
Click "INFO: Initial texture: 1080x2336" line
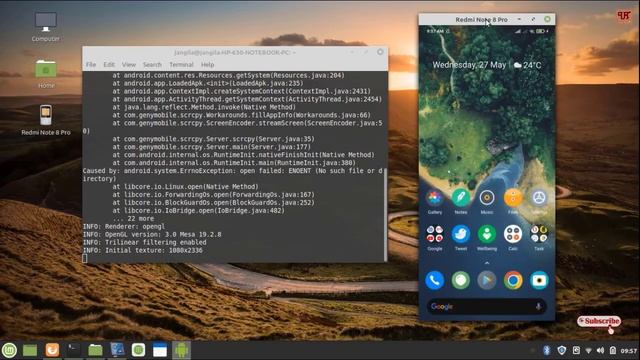142,250
